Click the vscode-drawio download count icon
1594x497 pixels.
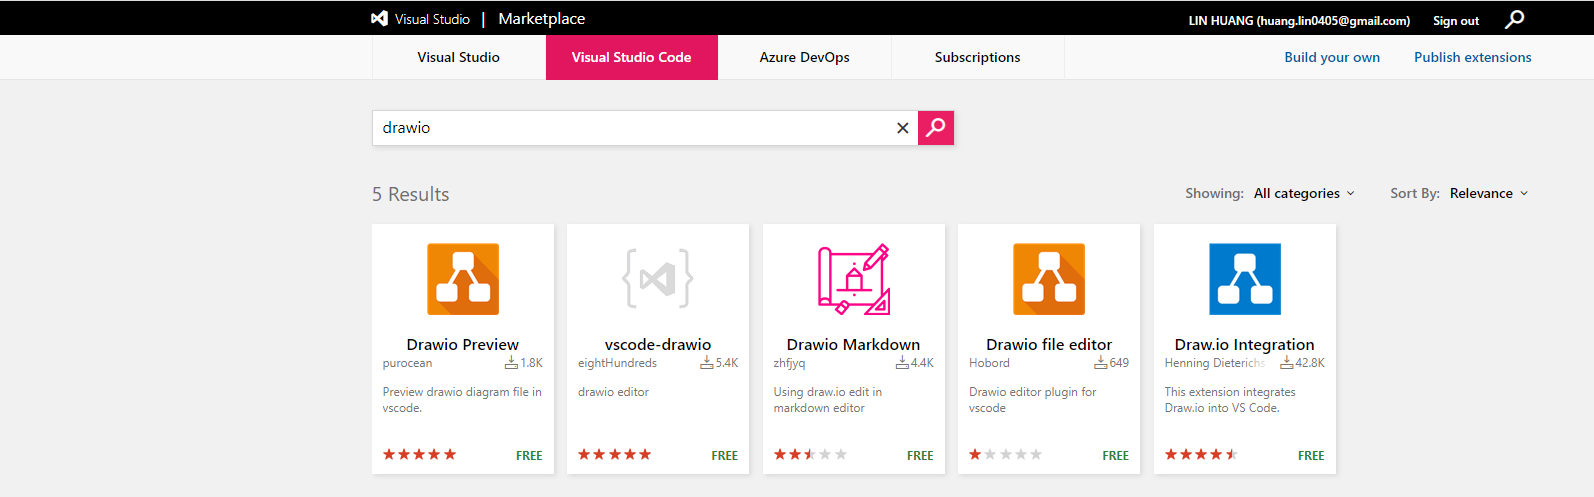pyautogui.click(x=707, y=363)
